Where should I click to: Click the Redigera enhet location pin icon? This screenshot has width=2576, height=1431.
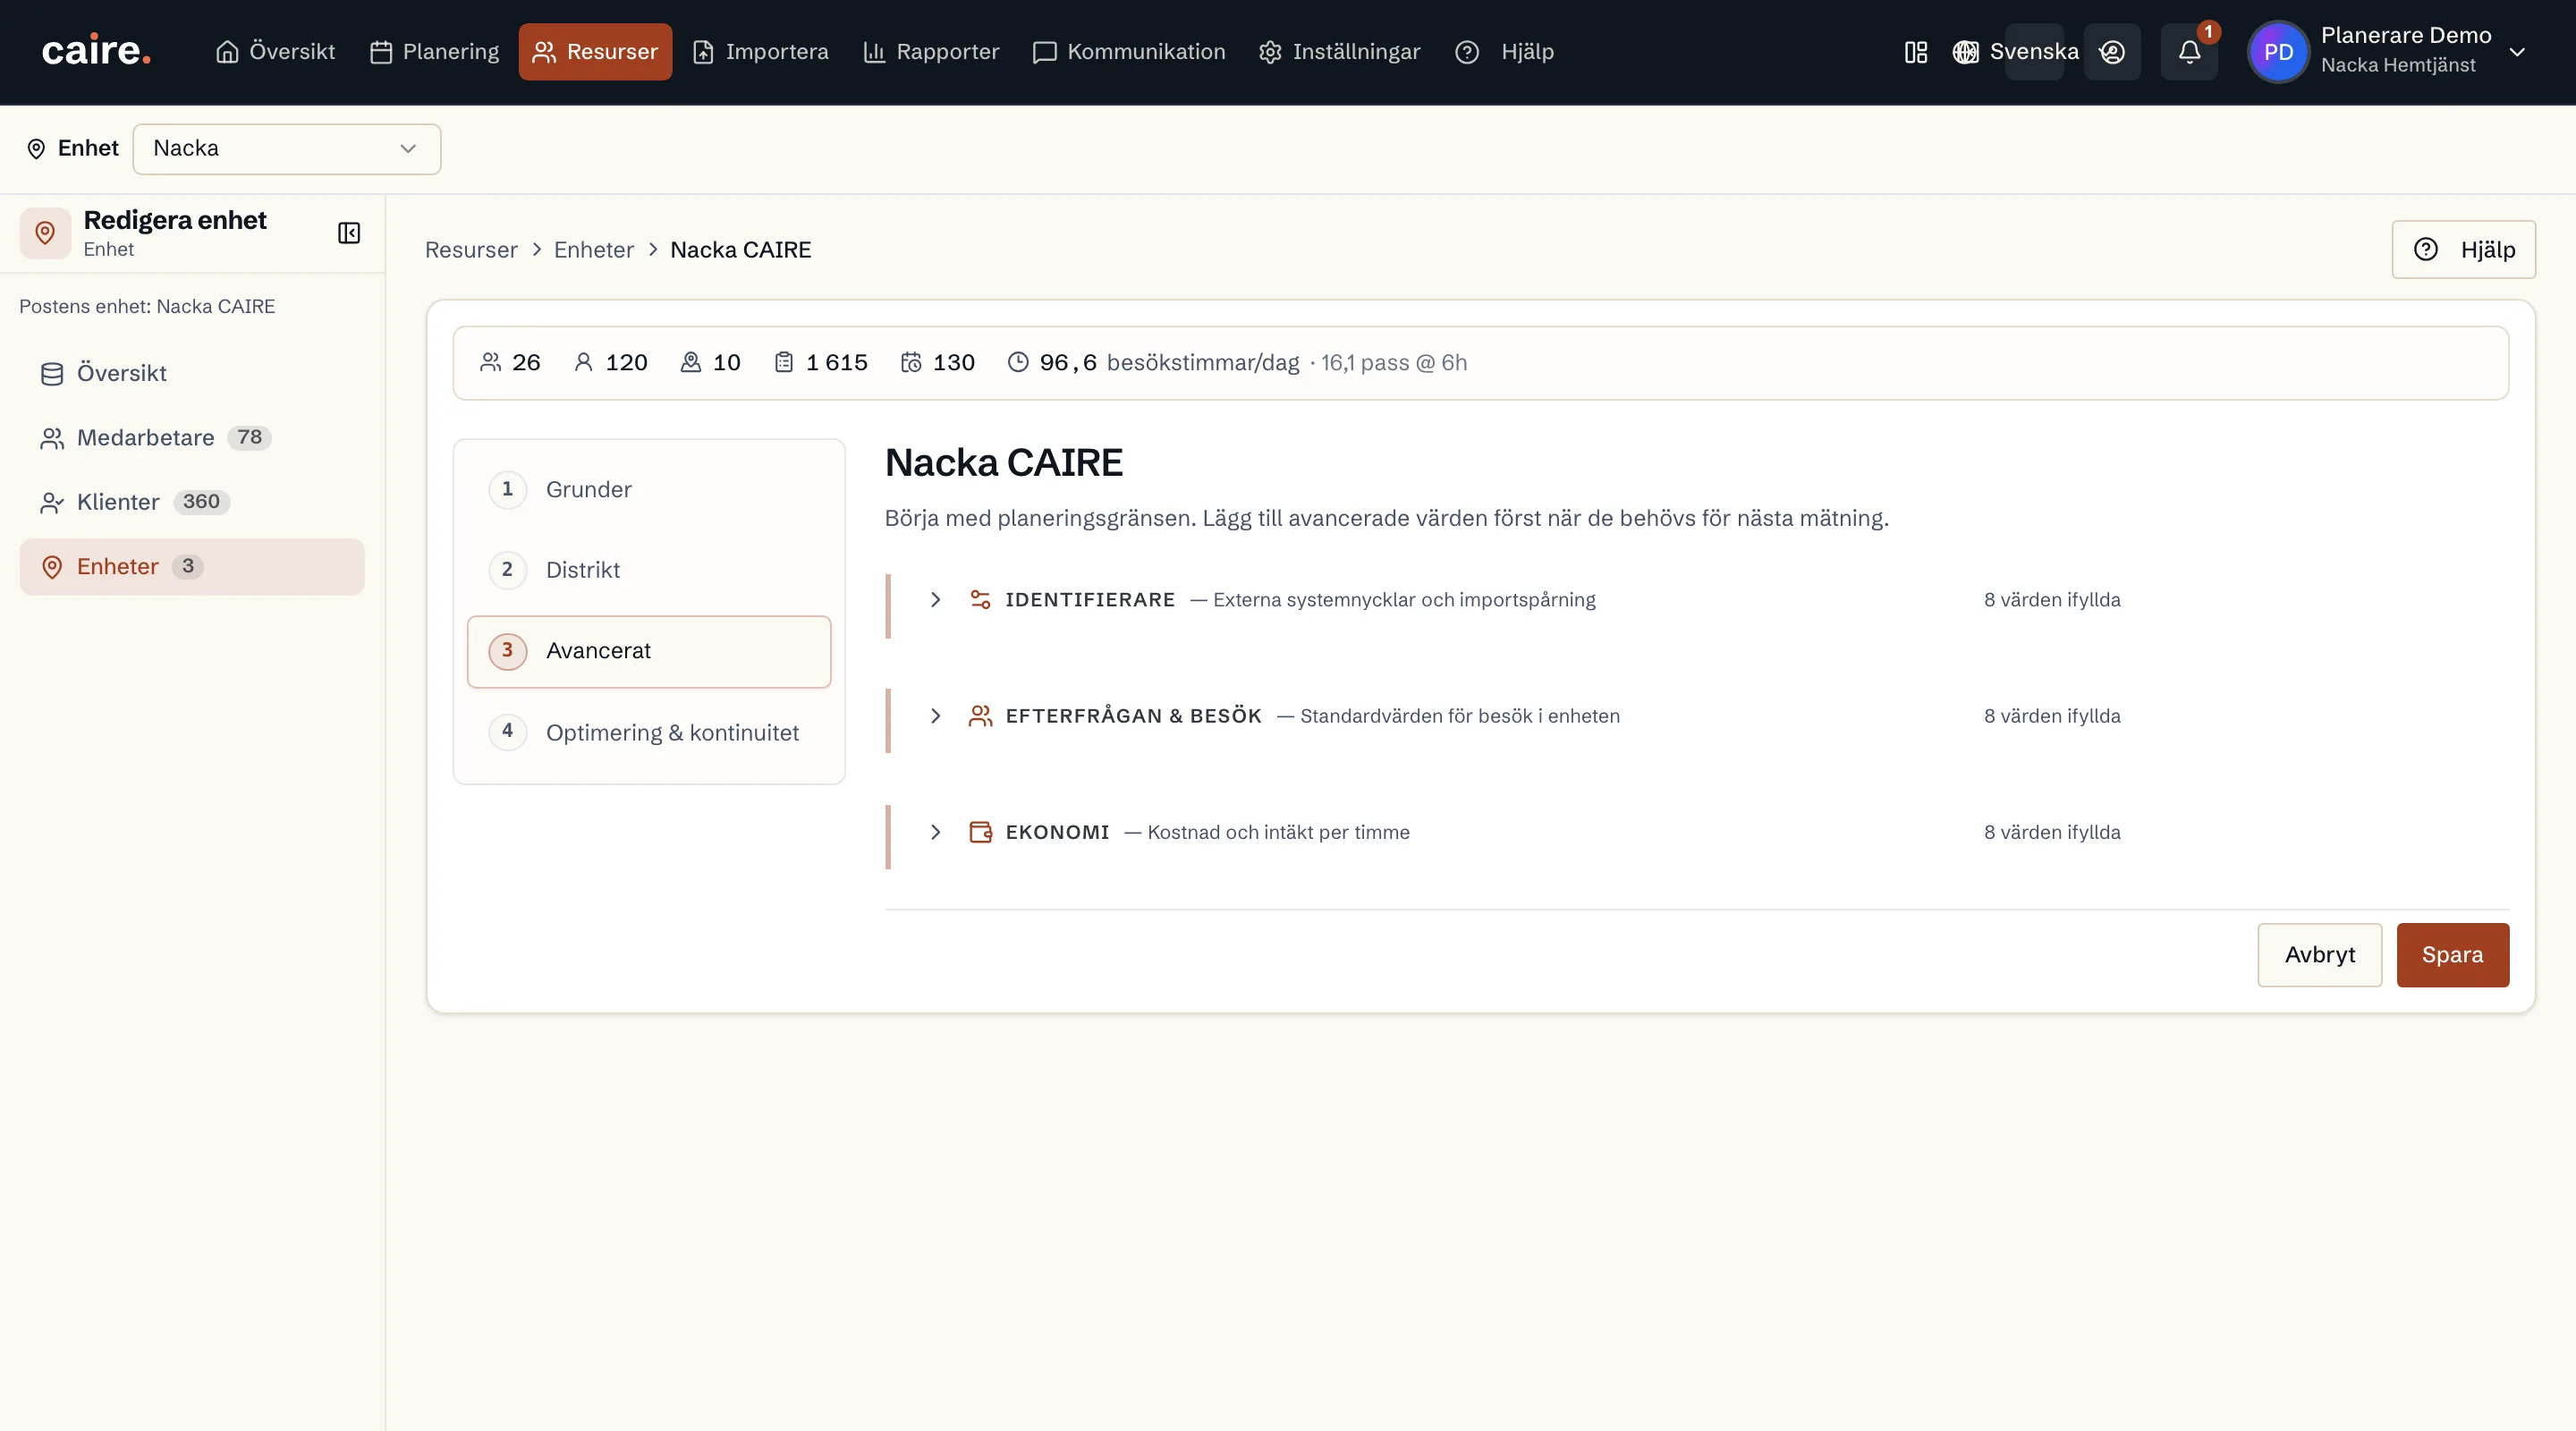(x=45, y=233)
